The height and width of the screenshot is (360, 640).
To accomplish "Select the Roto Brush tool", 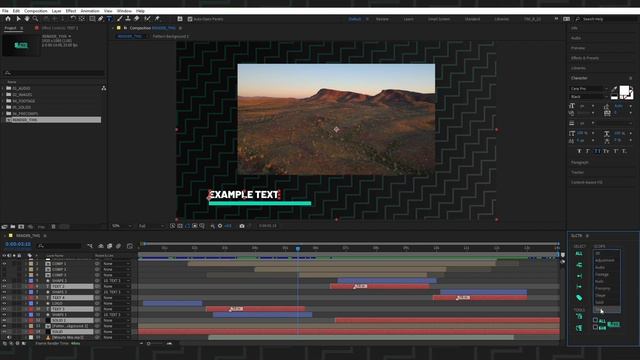I will 147,19.
